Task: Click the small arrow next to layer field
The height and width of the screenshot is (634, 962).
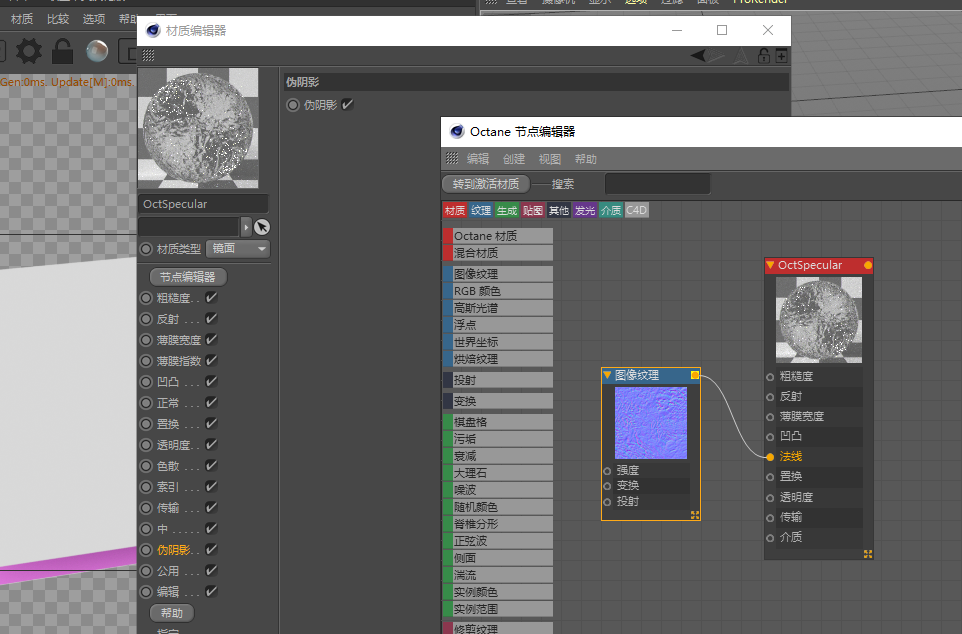Action: point(246,227)
